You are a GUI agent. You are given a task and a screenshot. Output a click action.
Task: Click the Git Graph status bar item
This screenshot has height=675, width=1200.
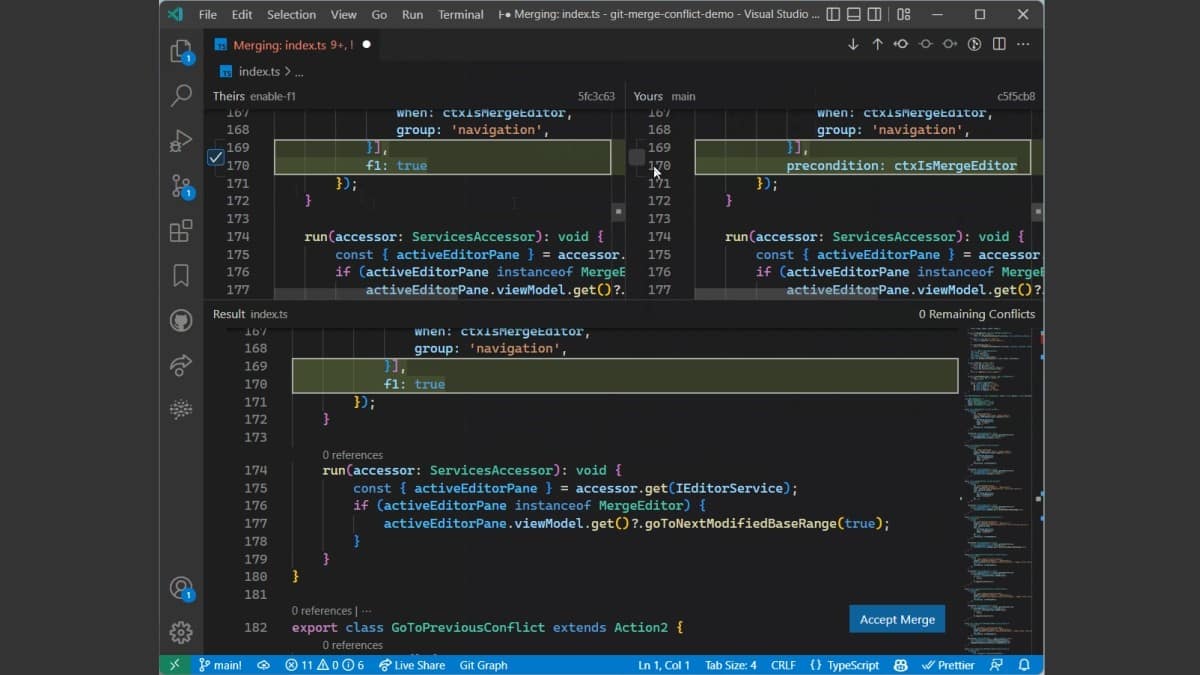point(484,664)
